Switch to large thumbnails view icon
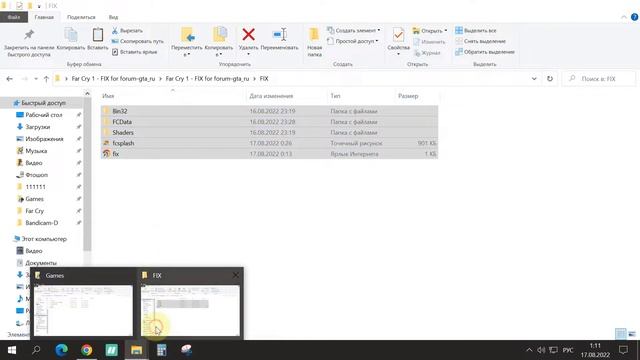Viewport: 640px width, 360px height. [632, 334]
